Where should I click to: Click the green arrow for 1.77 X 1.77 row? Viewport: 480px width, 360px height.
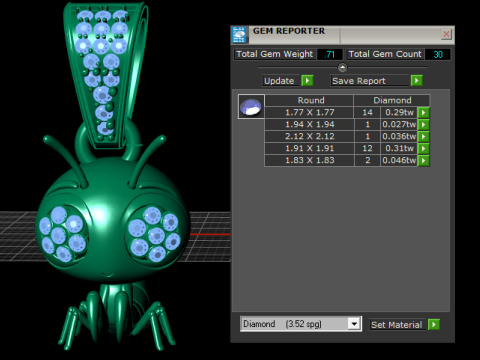coord(423,112)
